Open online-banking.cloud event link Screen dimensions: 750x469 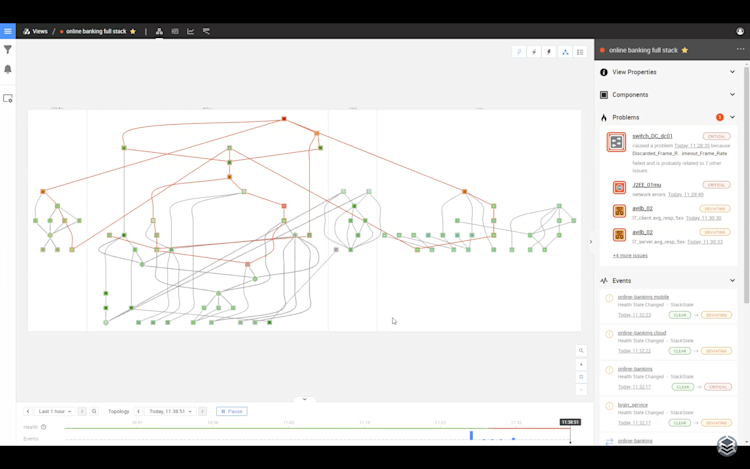click(642, 333)
